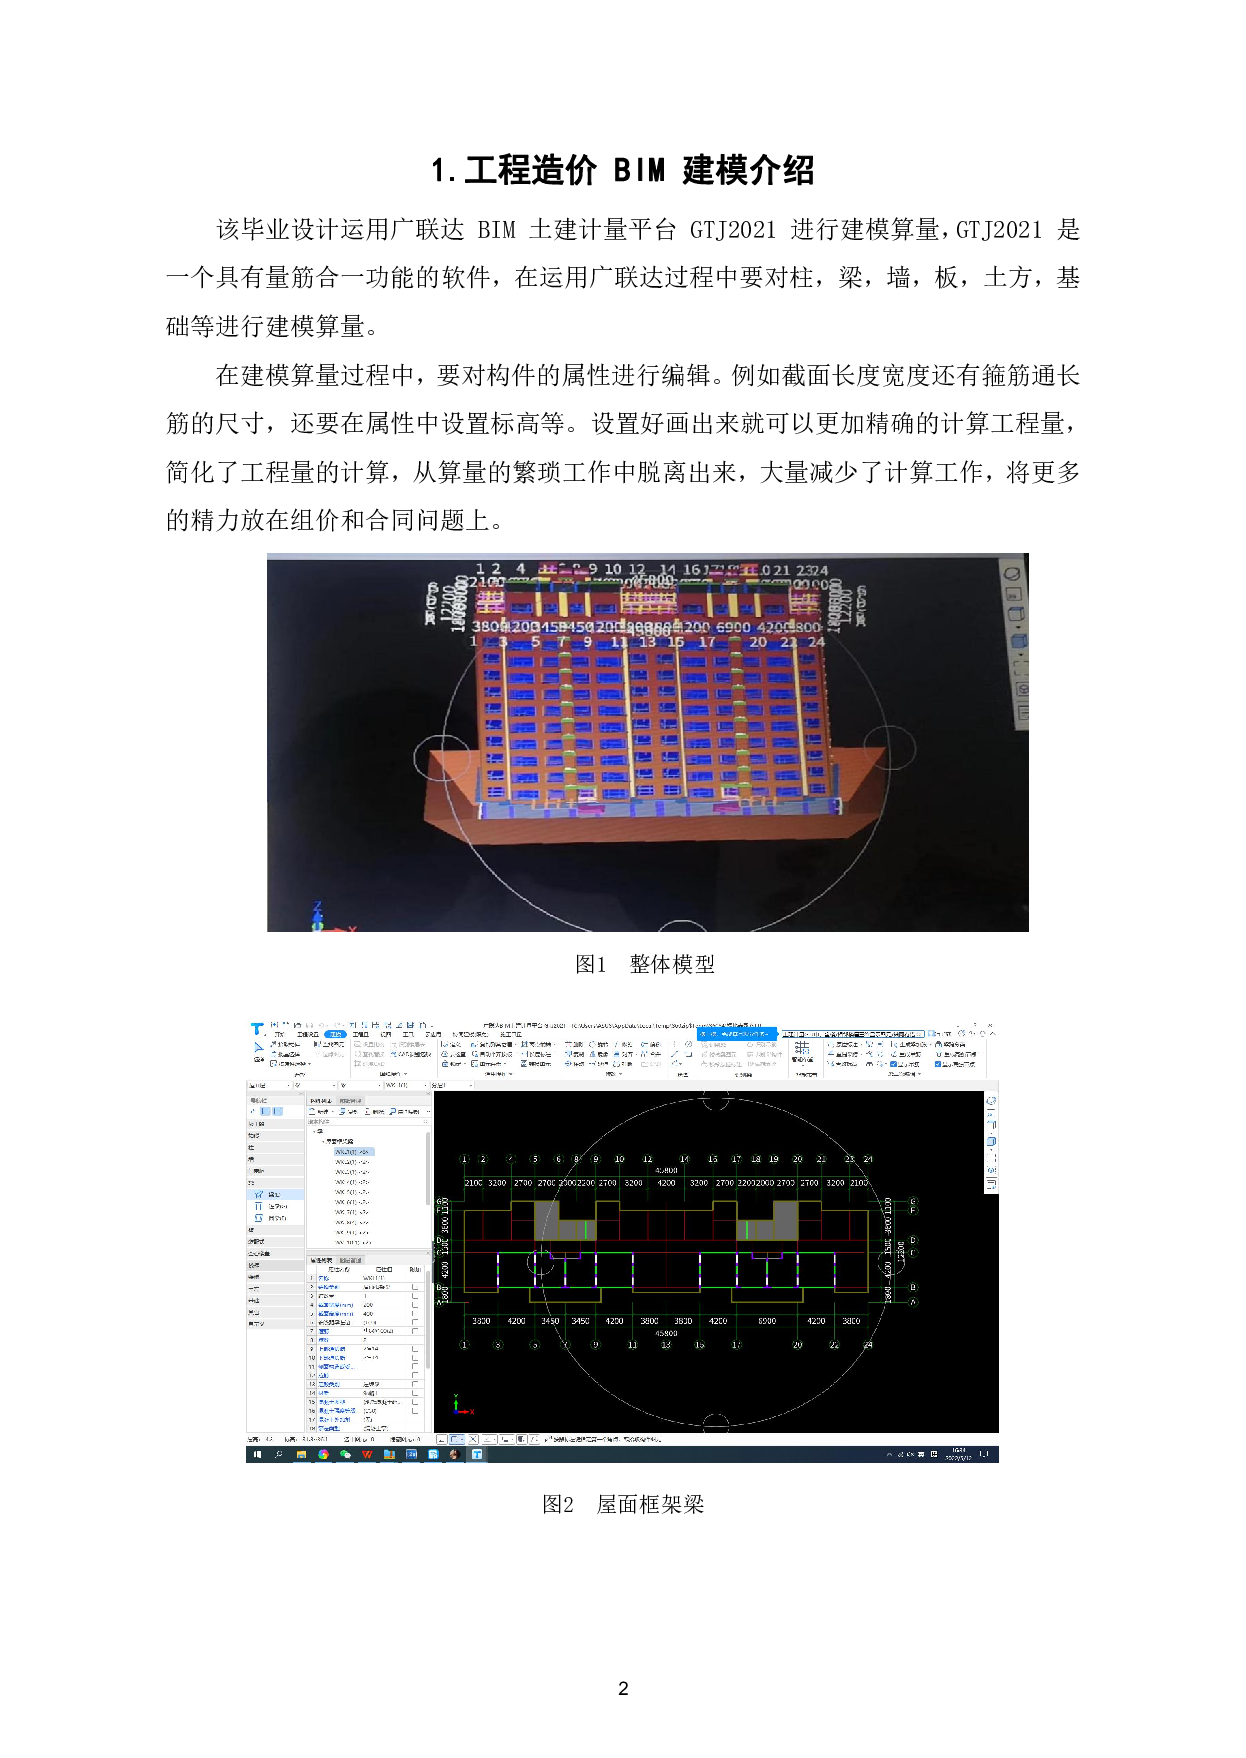Switch to second tab beside 构件列表
The image size is (1246, 1758).
[351, 1100]
